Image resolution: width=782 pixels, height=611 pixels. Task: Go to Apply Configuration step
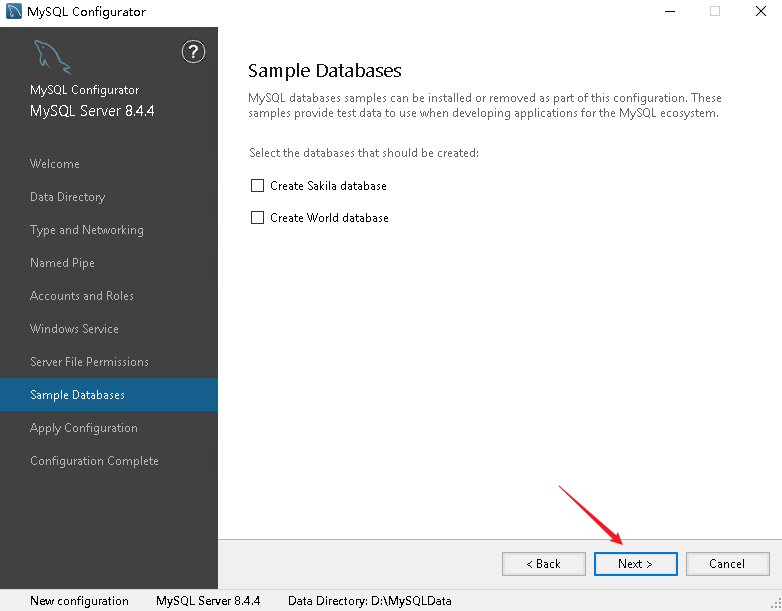(84, 428)
